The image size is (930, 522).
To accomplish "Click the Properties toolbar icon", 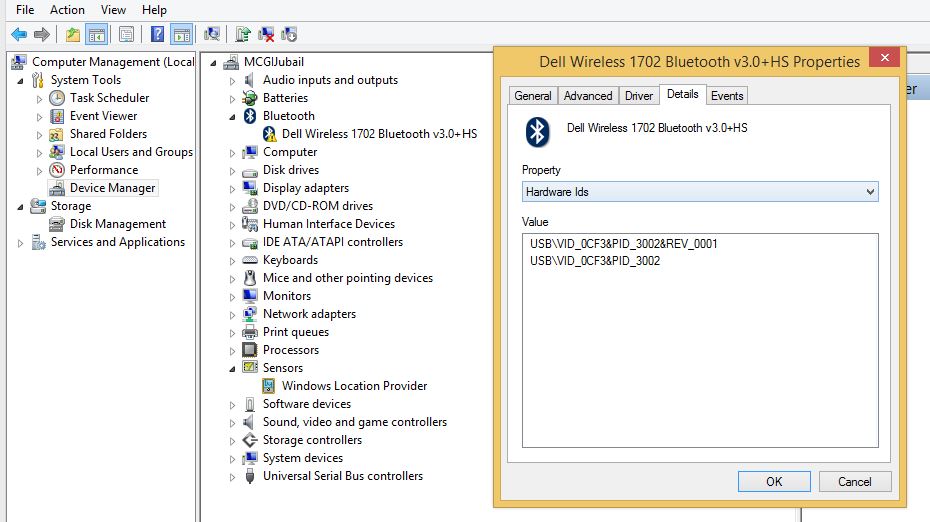I will tap(126, 34).
